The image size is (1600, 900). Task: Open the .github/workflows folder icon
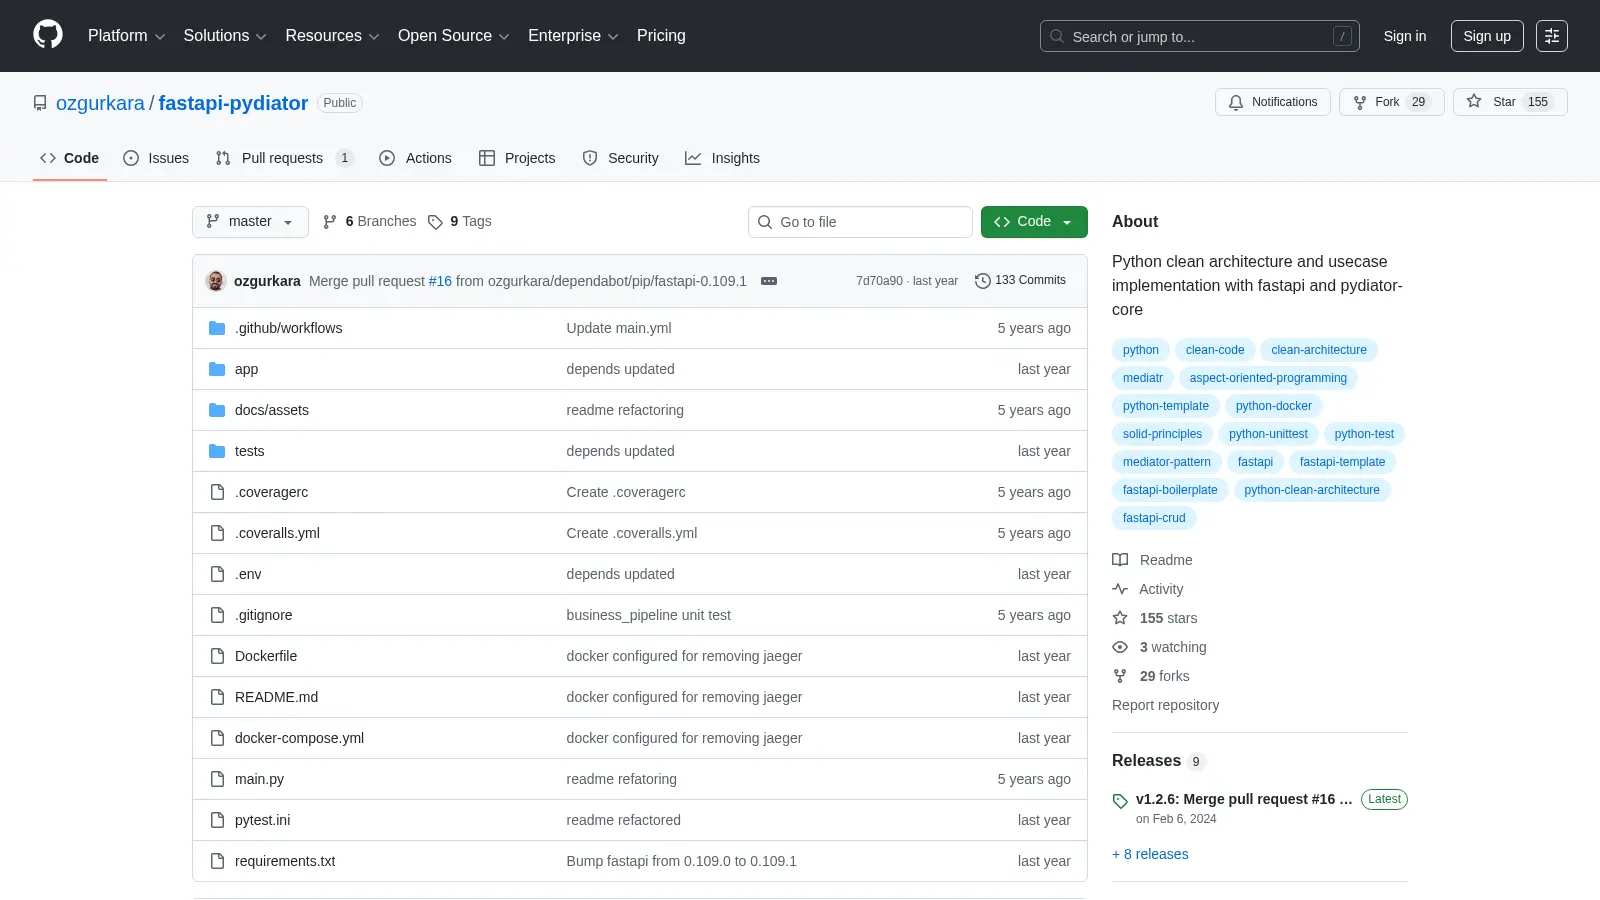coord(217,328)
